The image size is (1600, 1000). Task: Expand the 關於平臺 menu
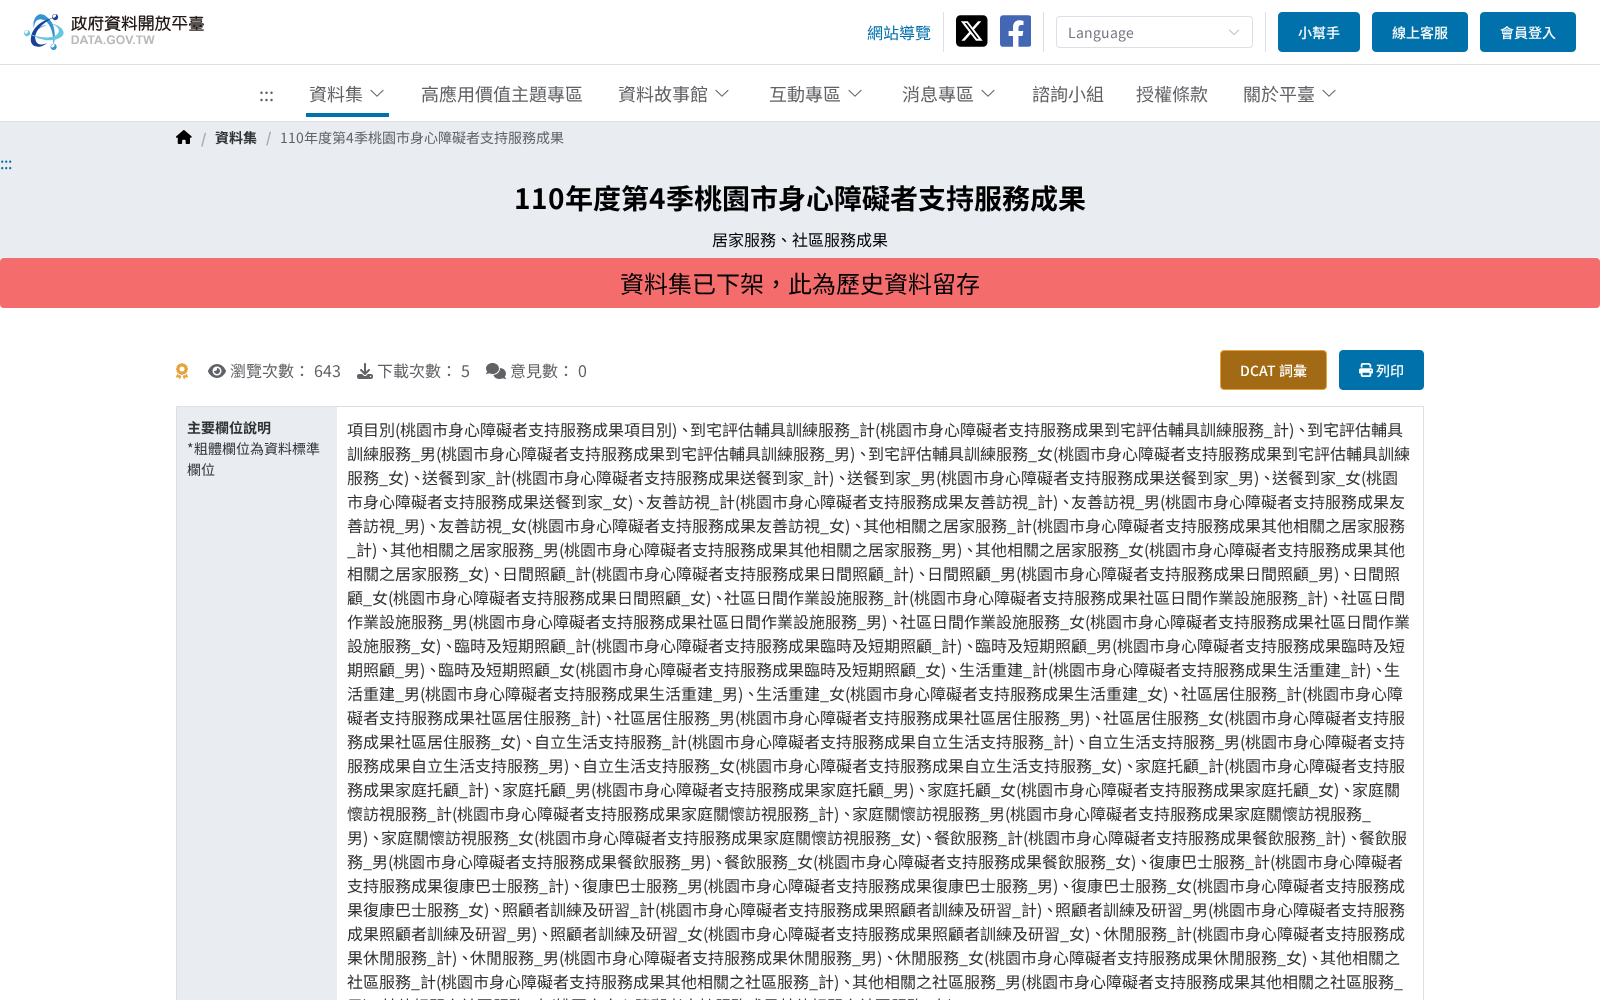(x=1289, y=94)
